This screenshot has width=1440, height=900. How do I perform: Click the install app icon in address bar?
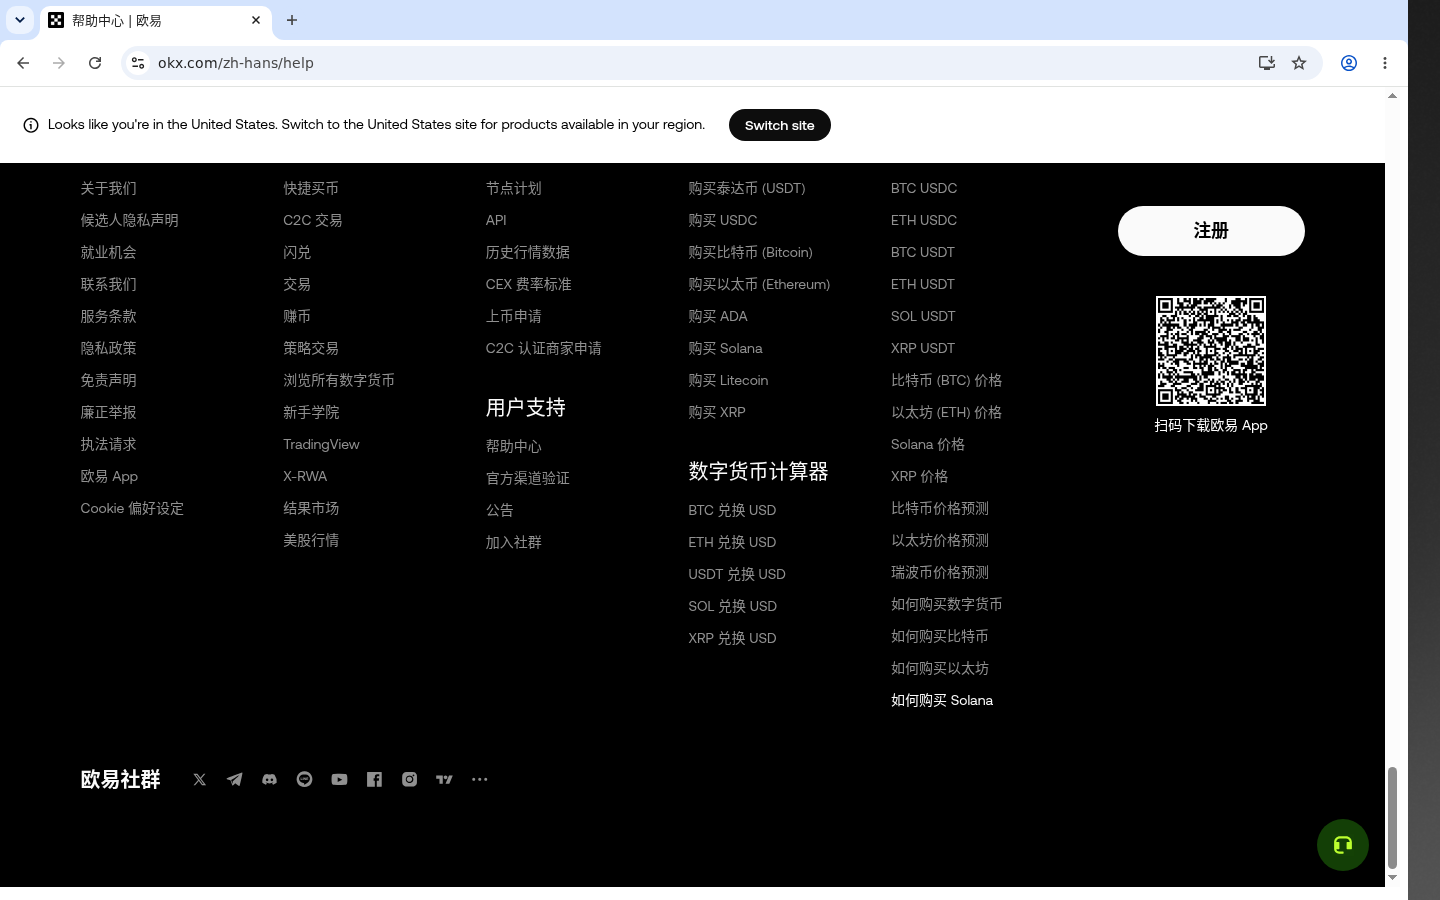[x=1267, y=63]
